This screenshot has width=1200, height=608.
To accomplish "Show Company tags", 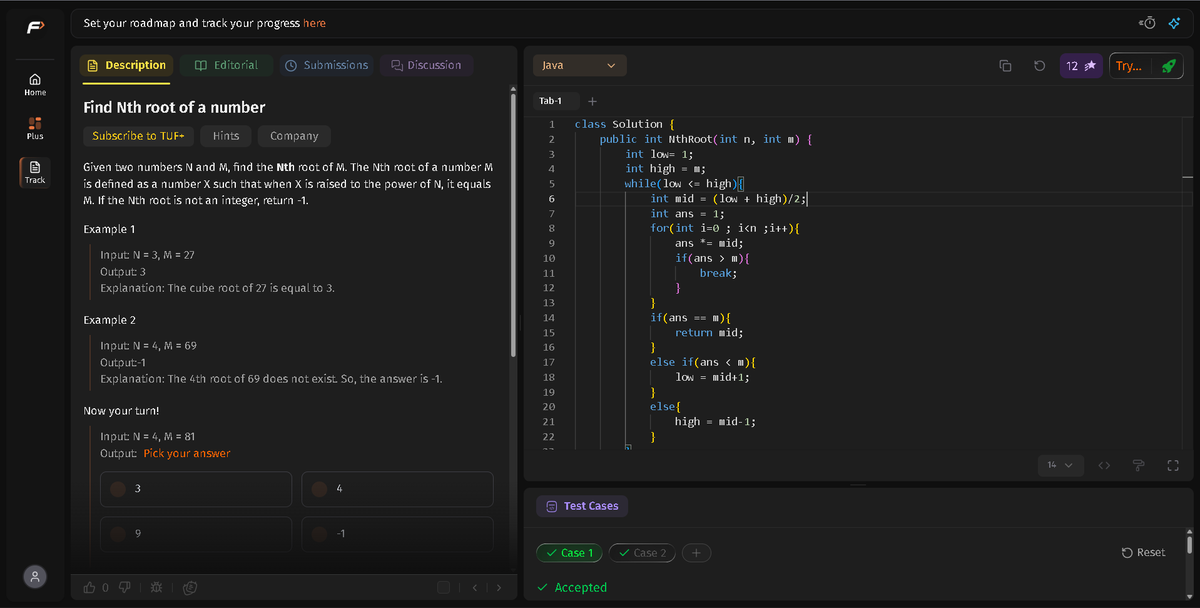I will tap(294, 136).
